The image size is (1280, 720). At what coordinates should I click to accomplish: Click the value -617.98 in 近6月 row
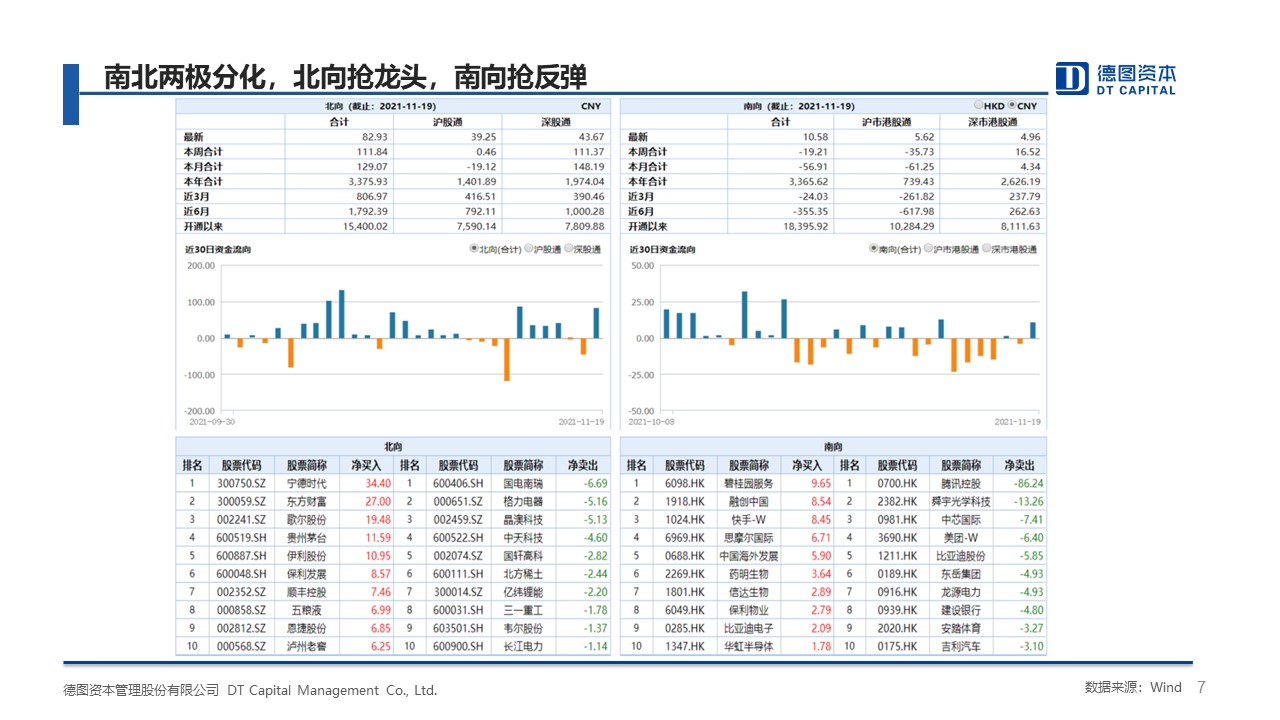(916, 212)
